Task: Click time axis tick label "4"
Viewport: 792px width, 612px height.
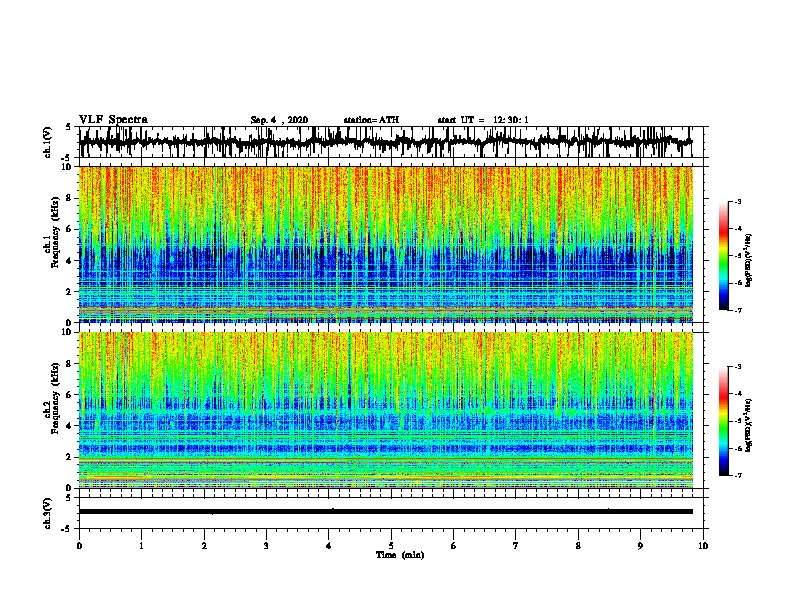Action: coord(329,546)
